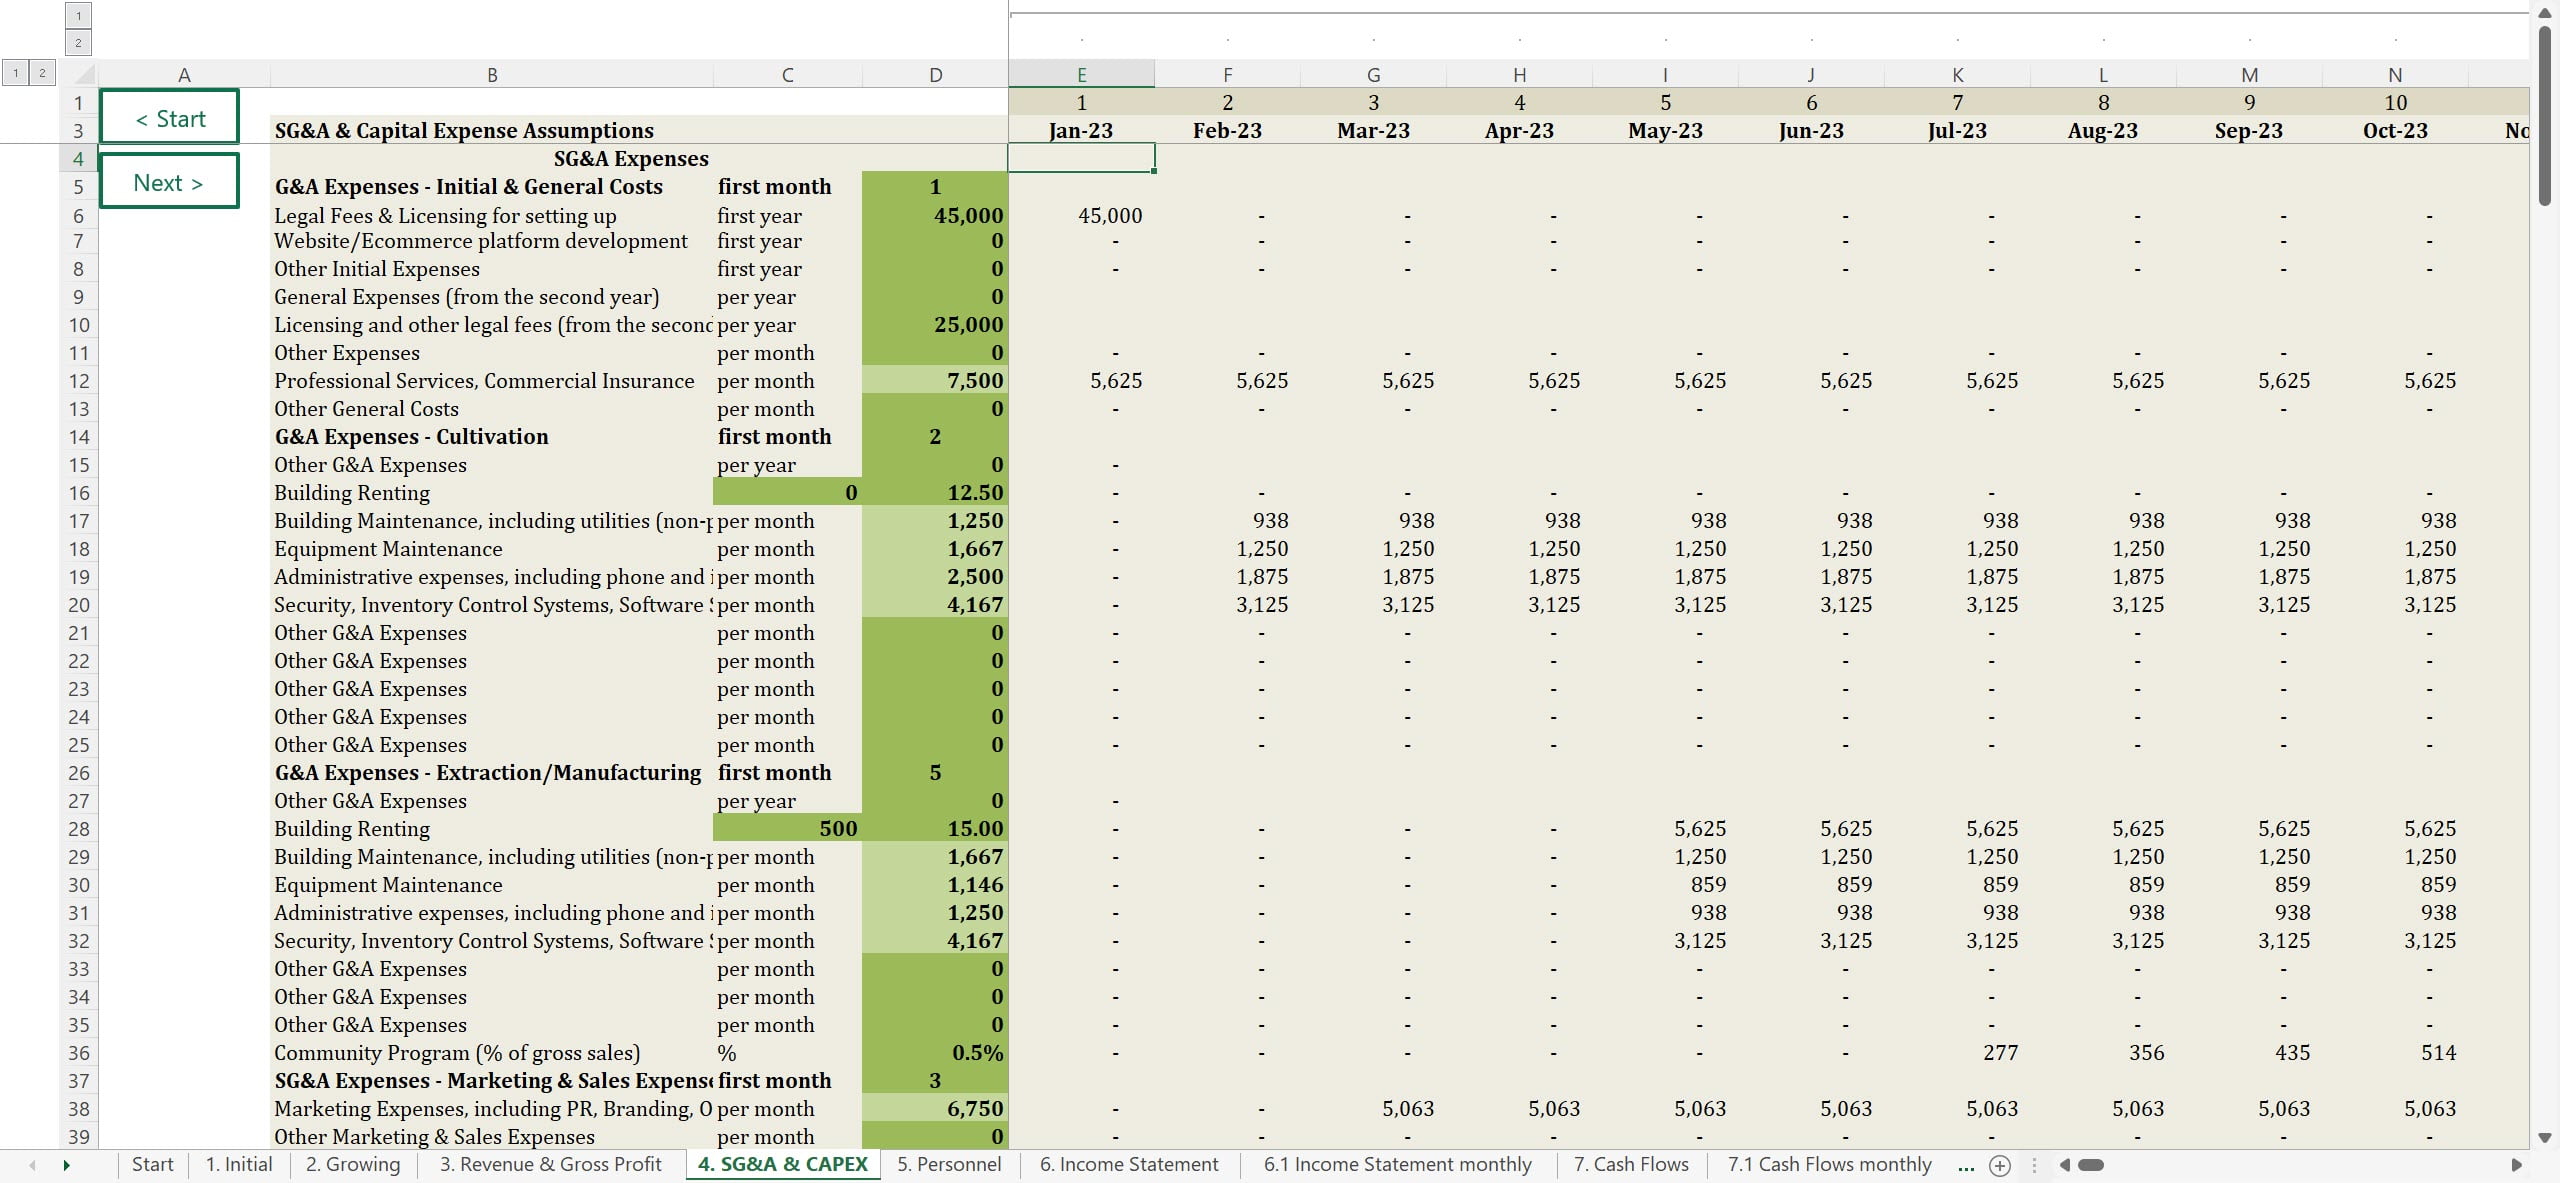Click the horizontal scrollbar thumb
Viewport: 2560px width, 1183px height.
click(2091, 1165)
